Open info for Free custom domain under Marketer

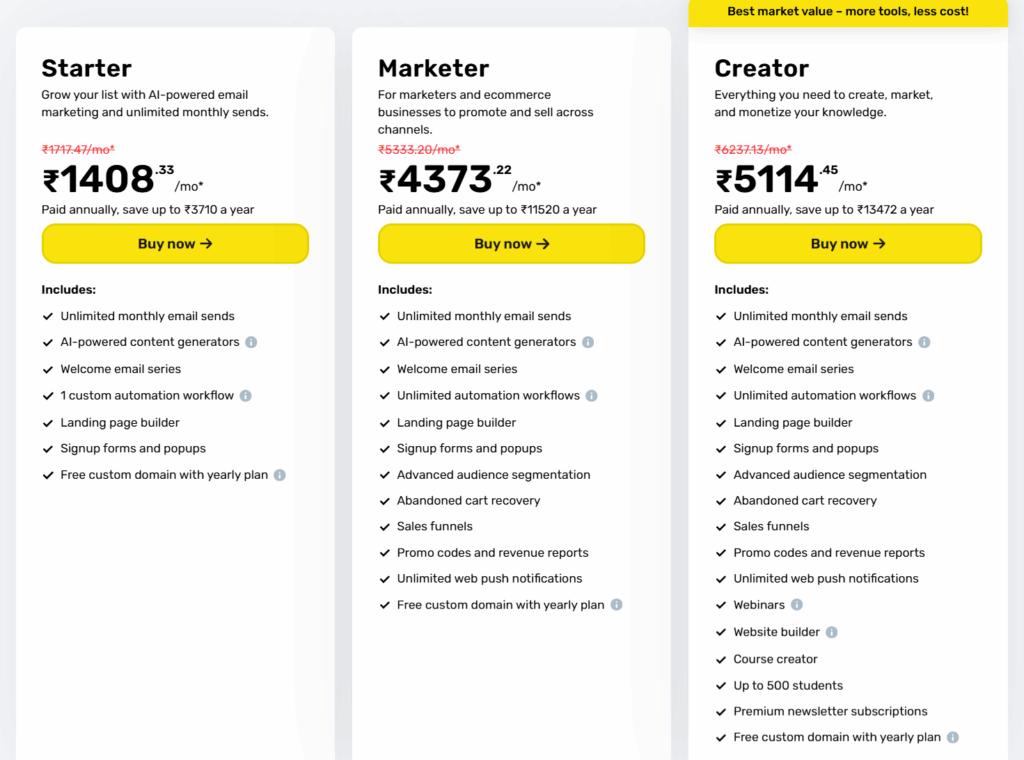click(x=617, y=605)
